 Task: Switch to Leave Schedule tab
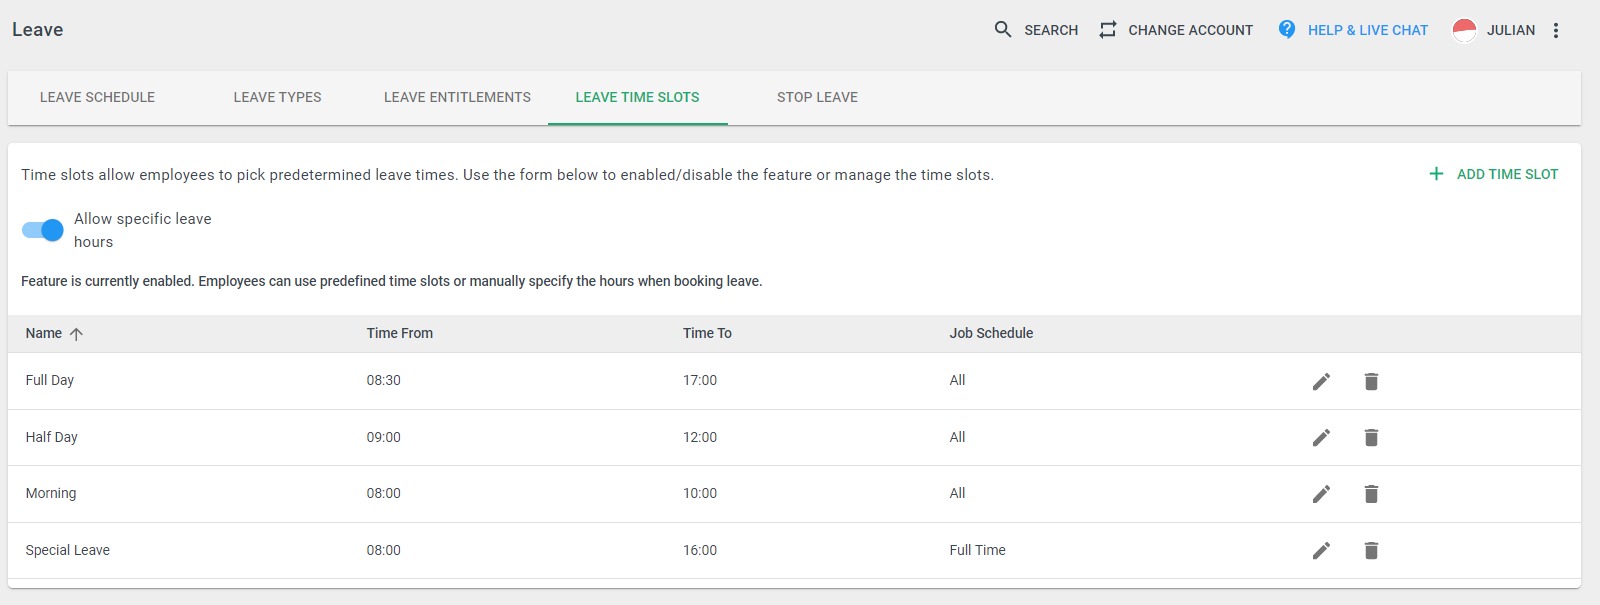pyautogui.click(x=97, y=97)
